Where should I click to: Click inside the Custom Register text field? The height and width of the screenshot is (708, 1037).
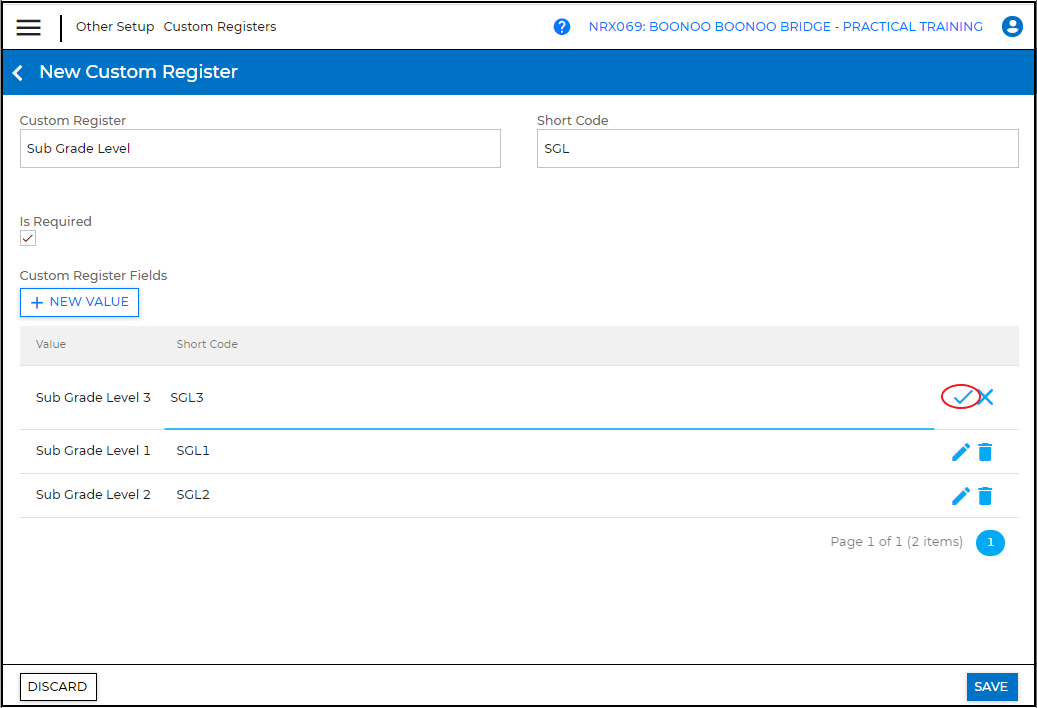260,148
